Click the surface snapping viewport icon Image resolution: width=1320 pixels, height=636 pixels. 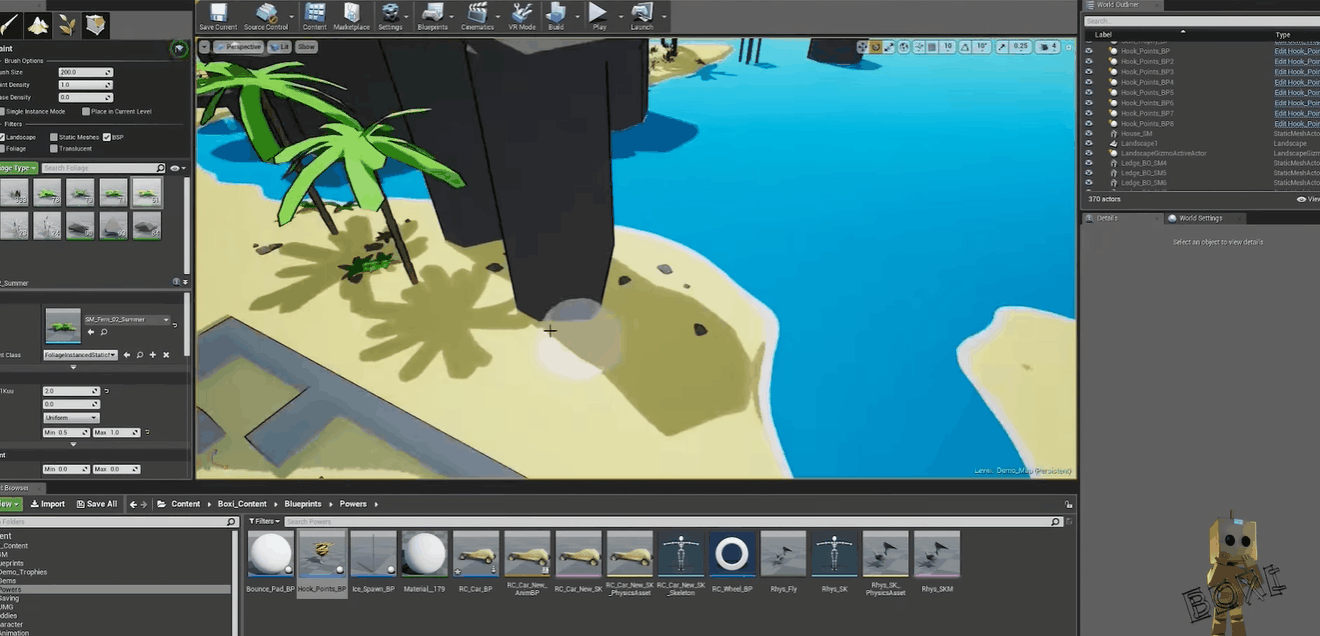click(x=918, y=47)
